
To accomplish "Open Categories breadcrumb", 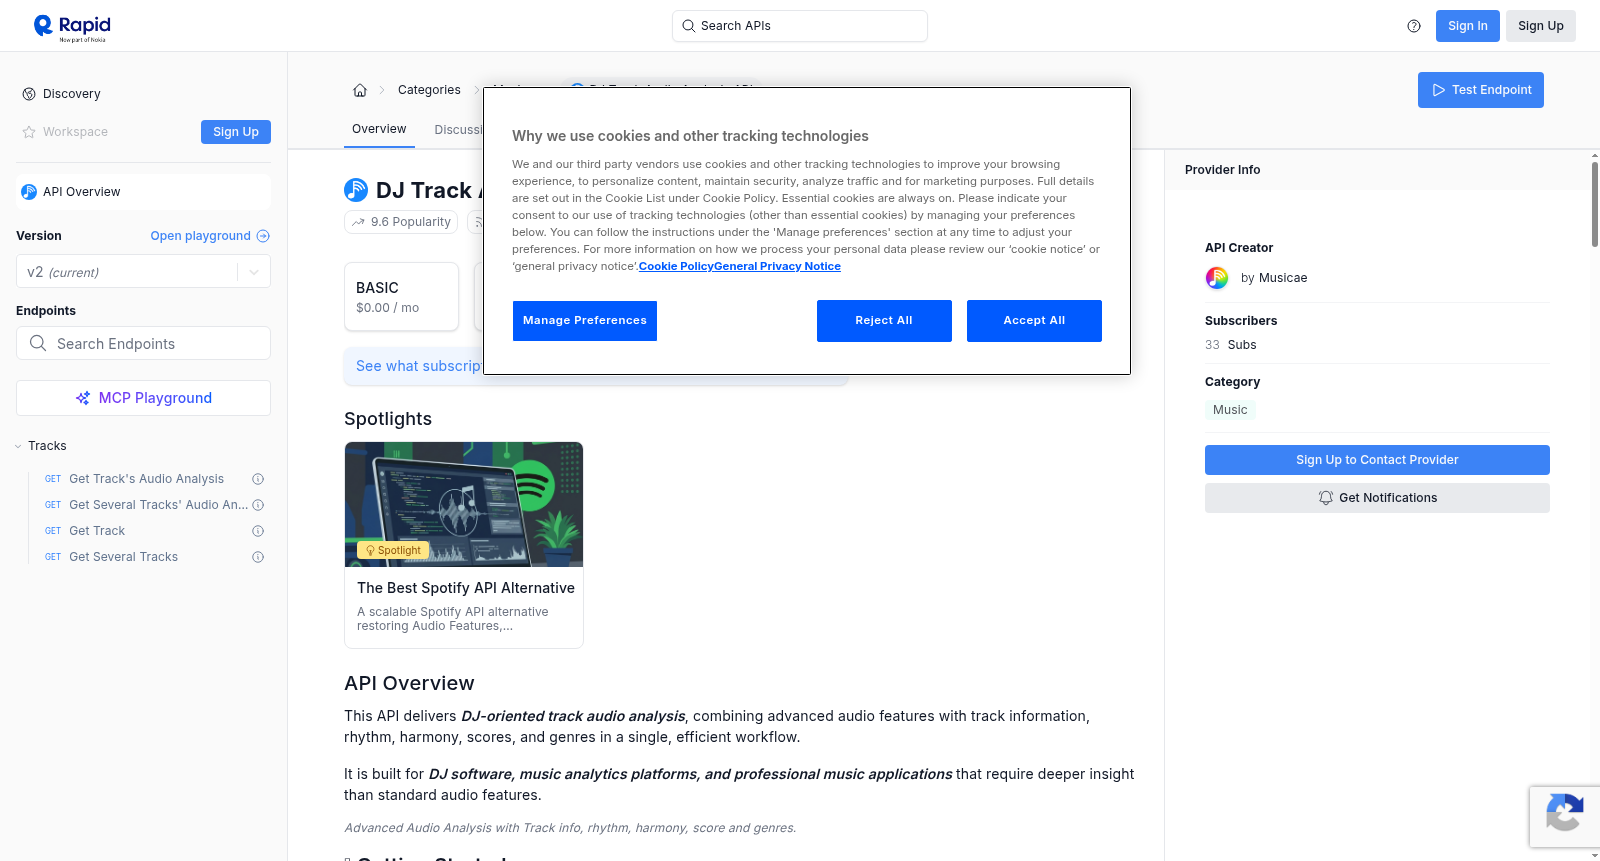I will coord(429,90).
